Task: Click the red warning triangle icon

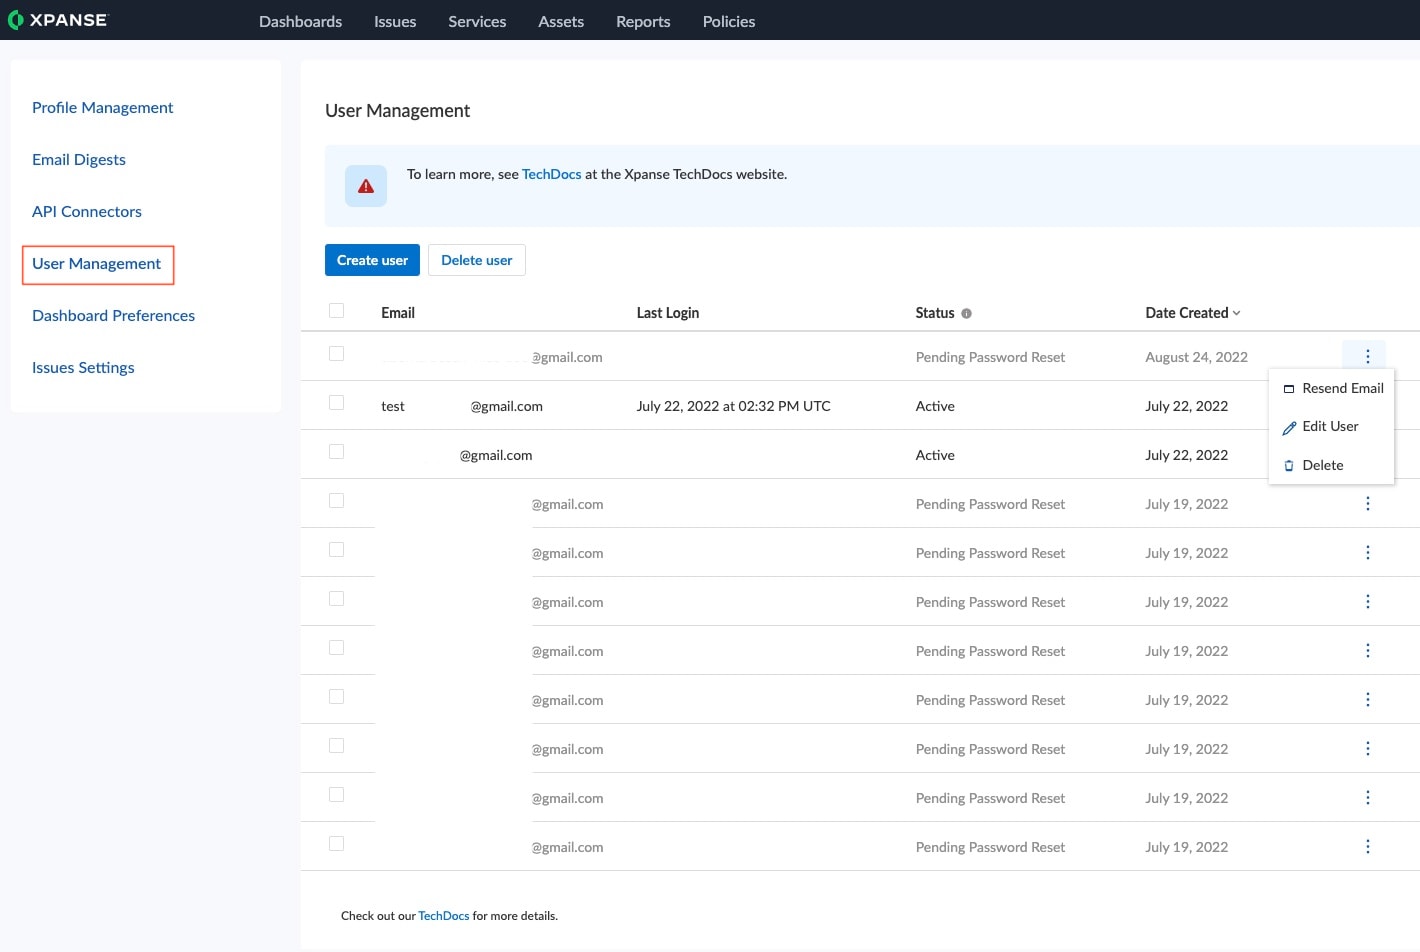Action: click(366, 186)
